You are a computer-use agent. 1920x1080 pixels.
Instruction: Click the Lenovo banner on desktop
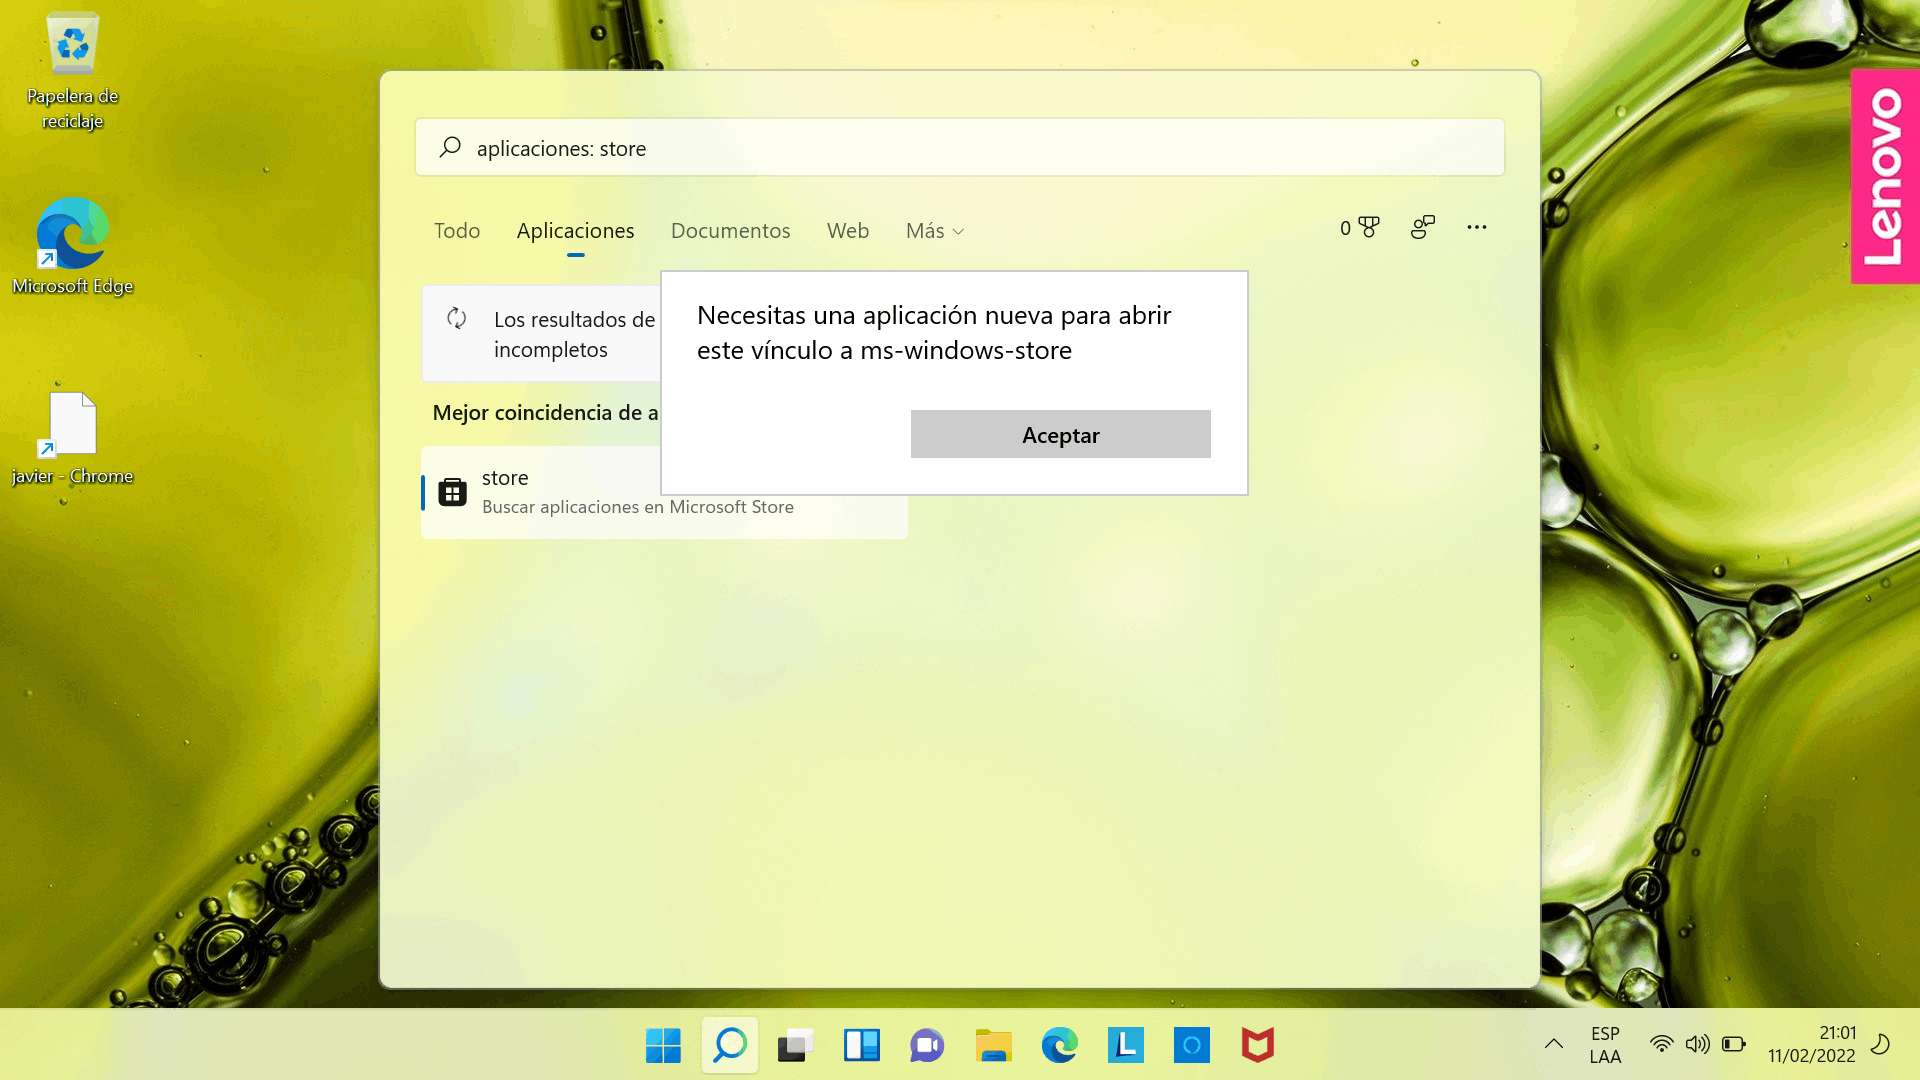[1885, 176]
